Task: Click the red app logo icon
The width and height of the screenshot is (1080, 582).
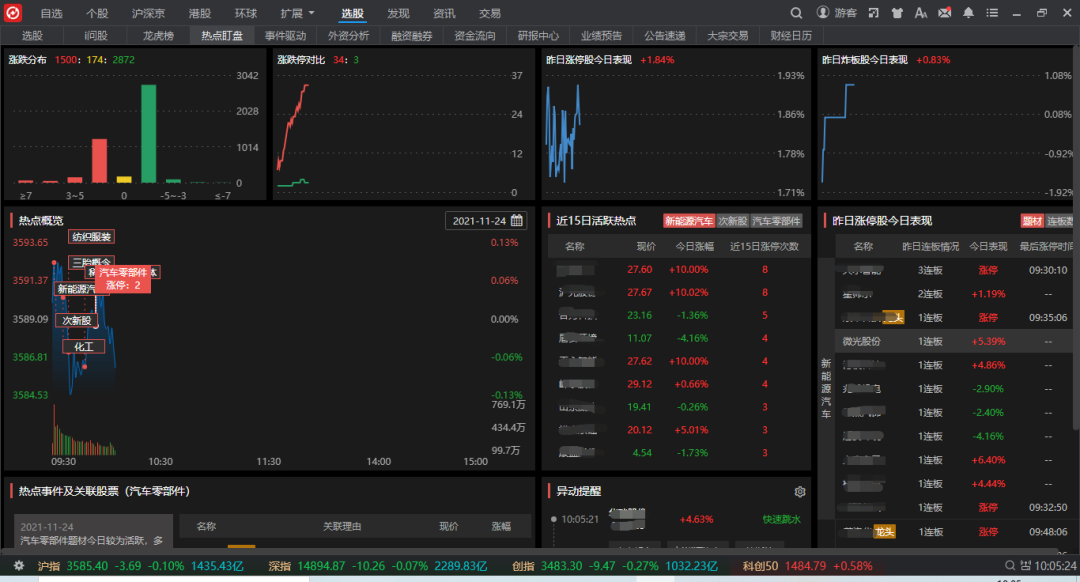Action: point(12,12)
